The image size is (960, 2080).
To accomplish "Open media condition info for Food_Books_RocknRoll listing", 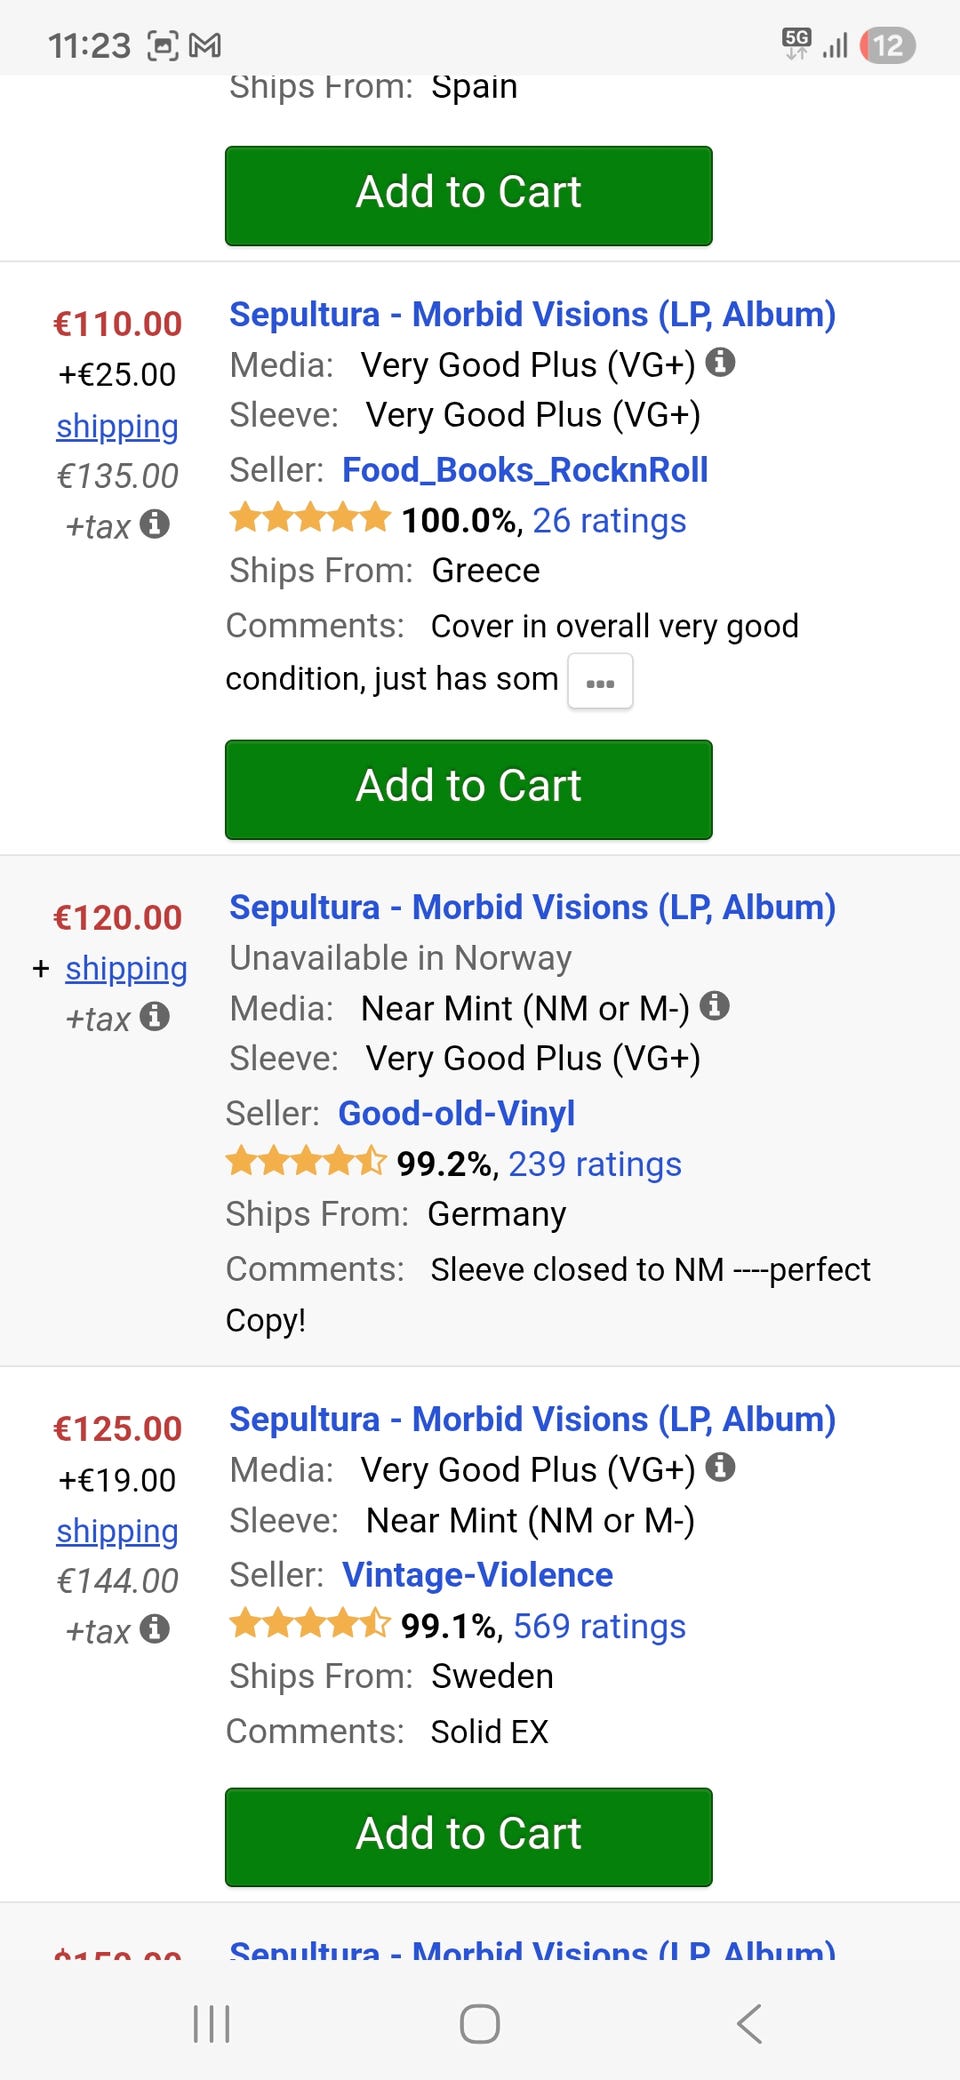I will 720,362.
